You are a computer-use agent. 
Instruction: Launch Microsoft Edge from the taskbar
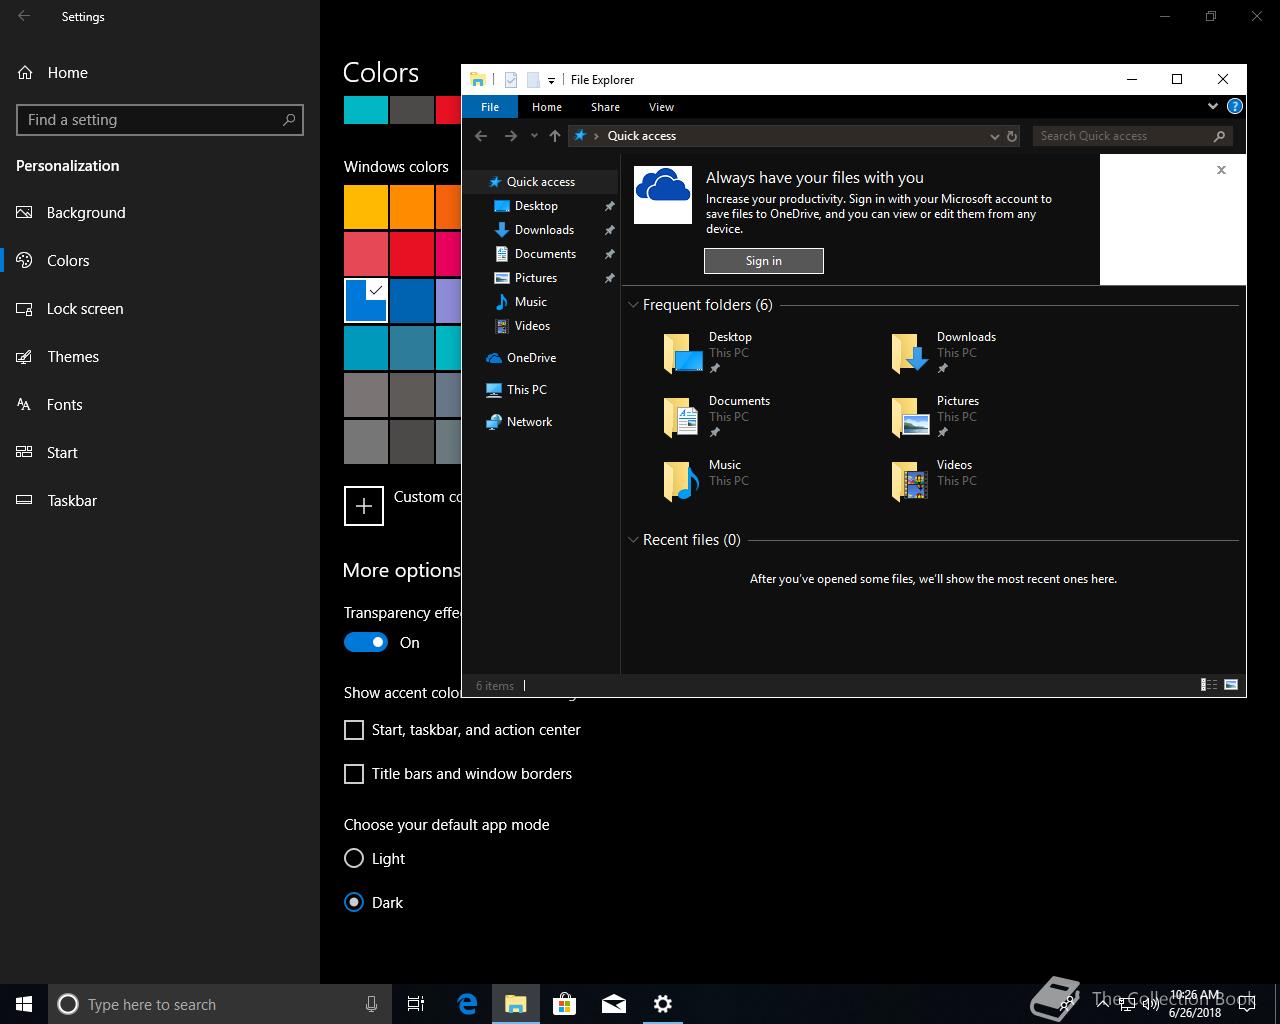coord(467,1004)
